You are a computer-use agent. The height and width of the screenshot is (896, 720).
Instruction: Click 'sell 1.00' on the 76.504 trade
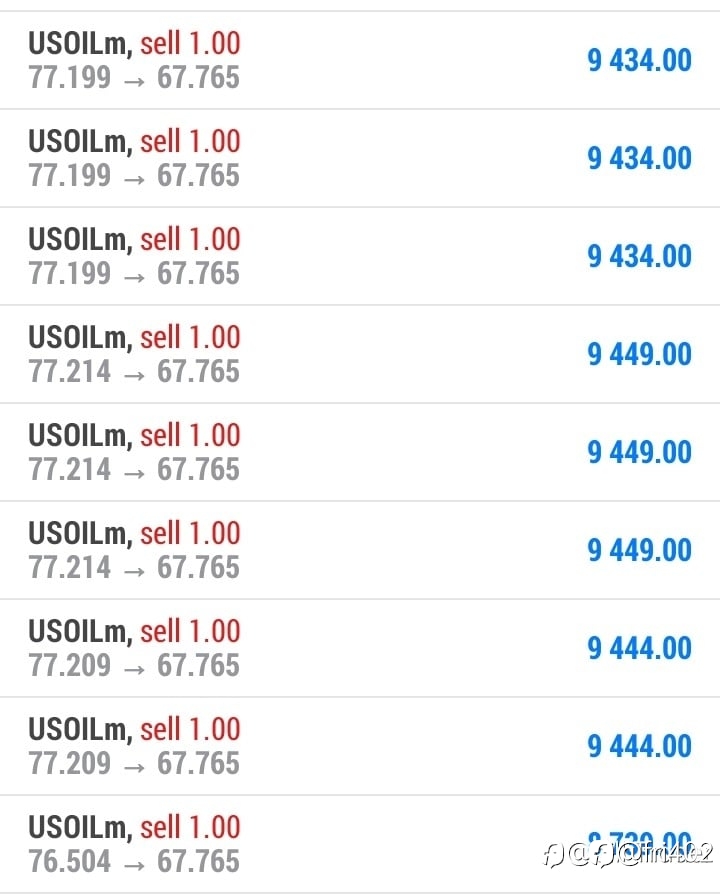[190, 827]
